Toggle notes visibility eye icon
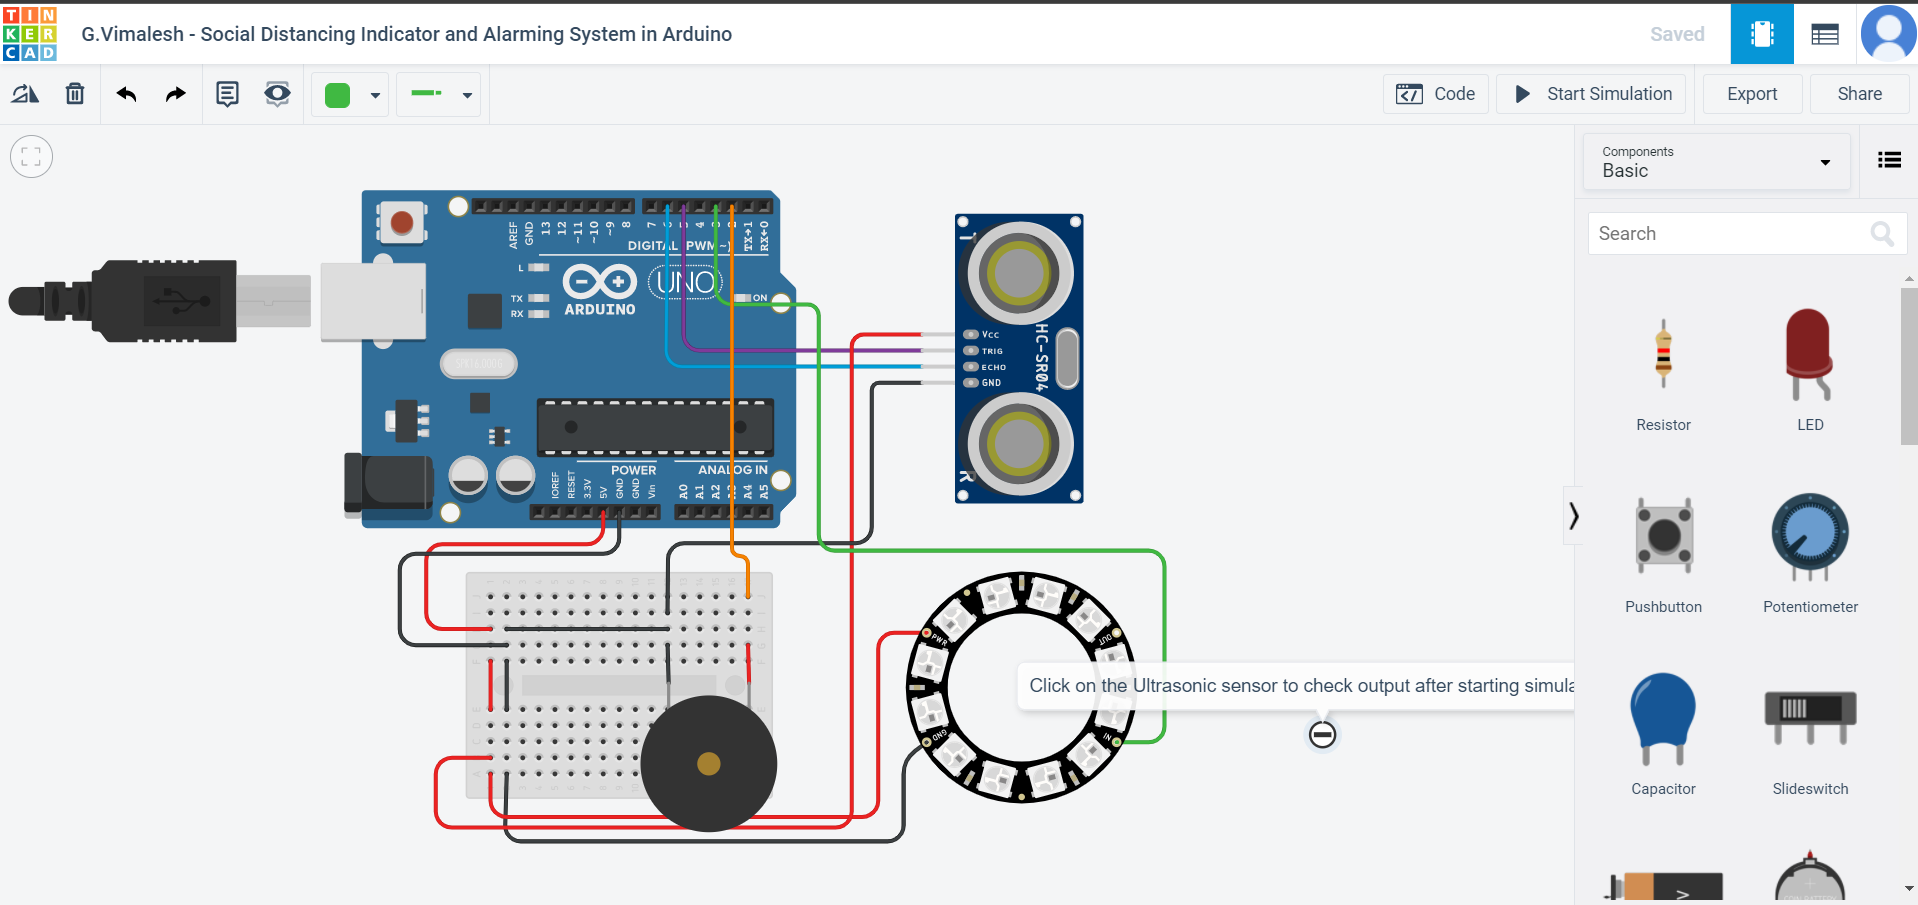Image resolution: width=1918 pixels, height=905 pixels. click(x=277, y=94)
